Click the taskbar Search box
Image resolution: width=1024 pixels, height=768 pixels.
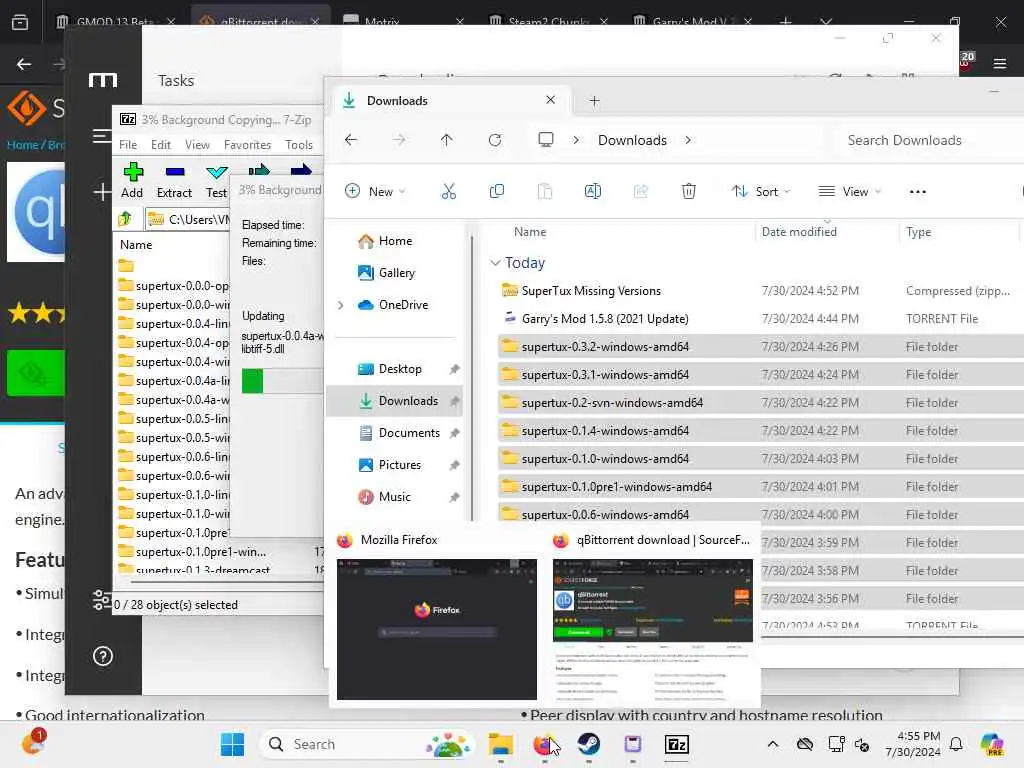point(368,744)
